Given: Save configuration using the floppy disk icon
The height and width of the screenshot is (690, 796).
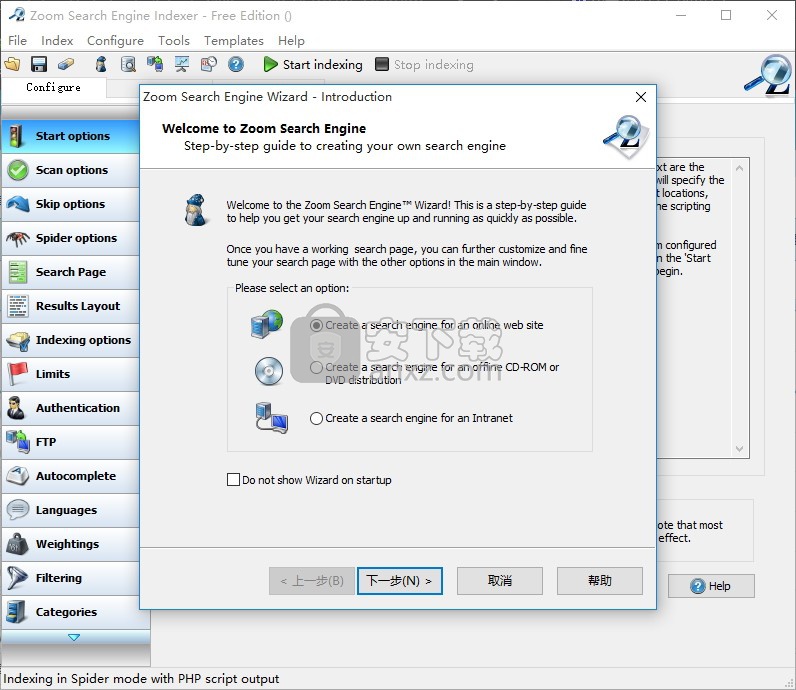Looking at the screenshot, I should [x=39, y=64].
